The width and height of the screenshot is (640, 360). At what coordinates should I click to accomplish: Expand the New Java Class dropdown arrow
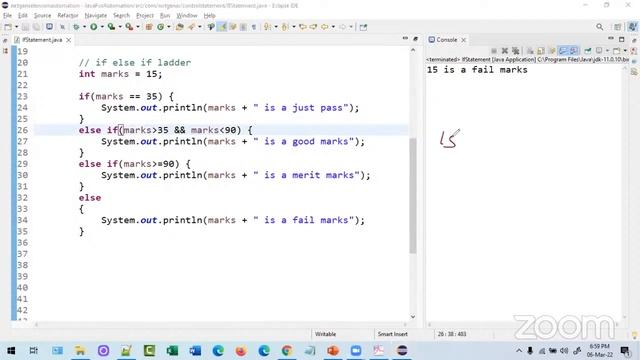tap(169, 27)
